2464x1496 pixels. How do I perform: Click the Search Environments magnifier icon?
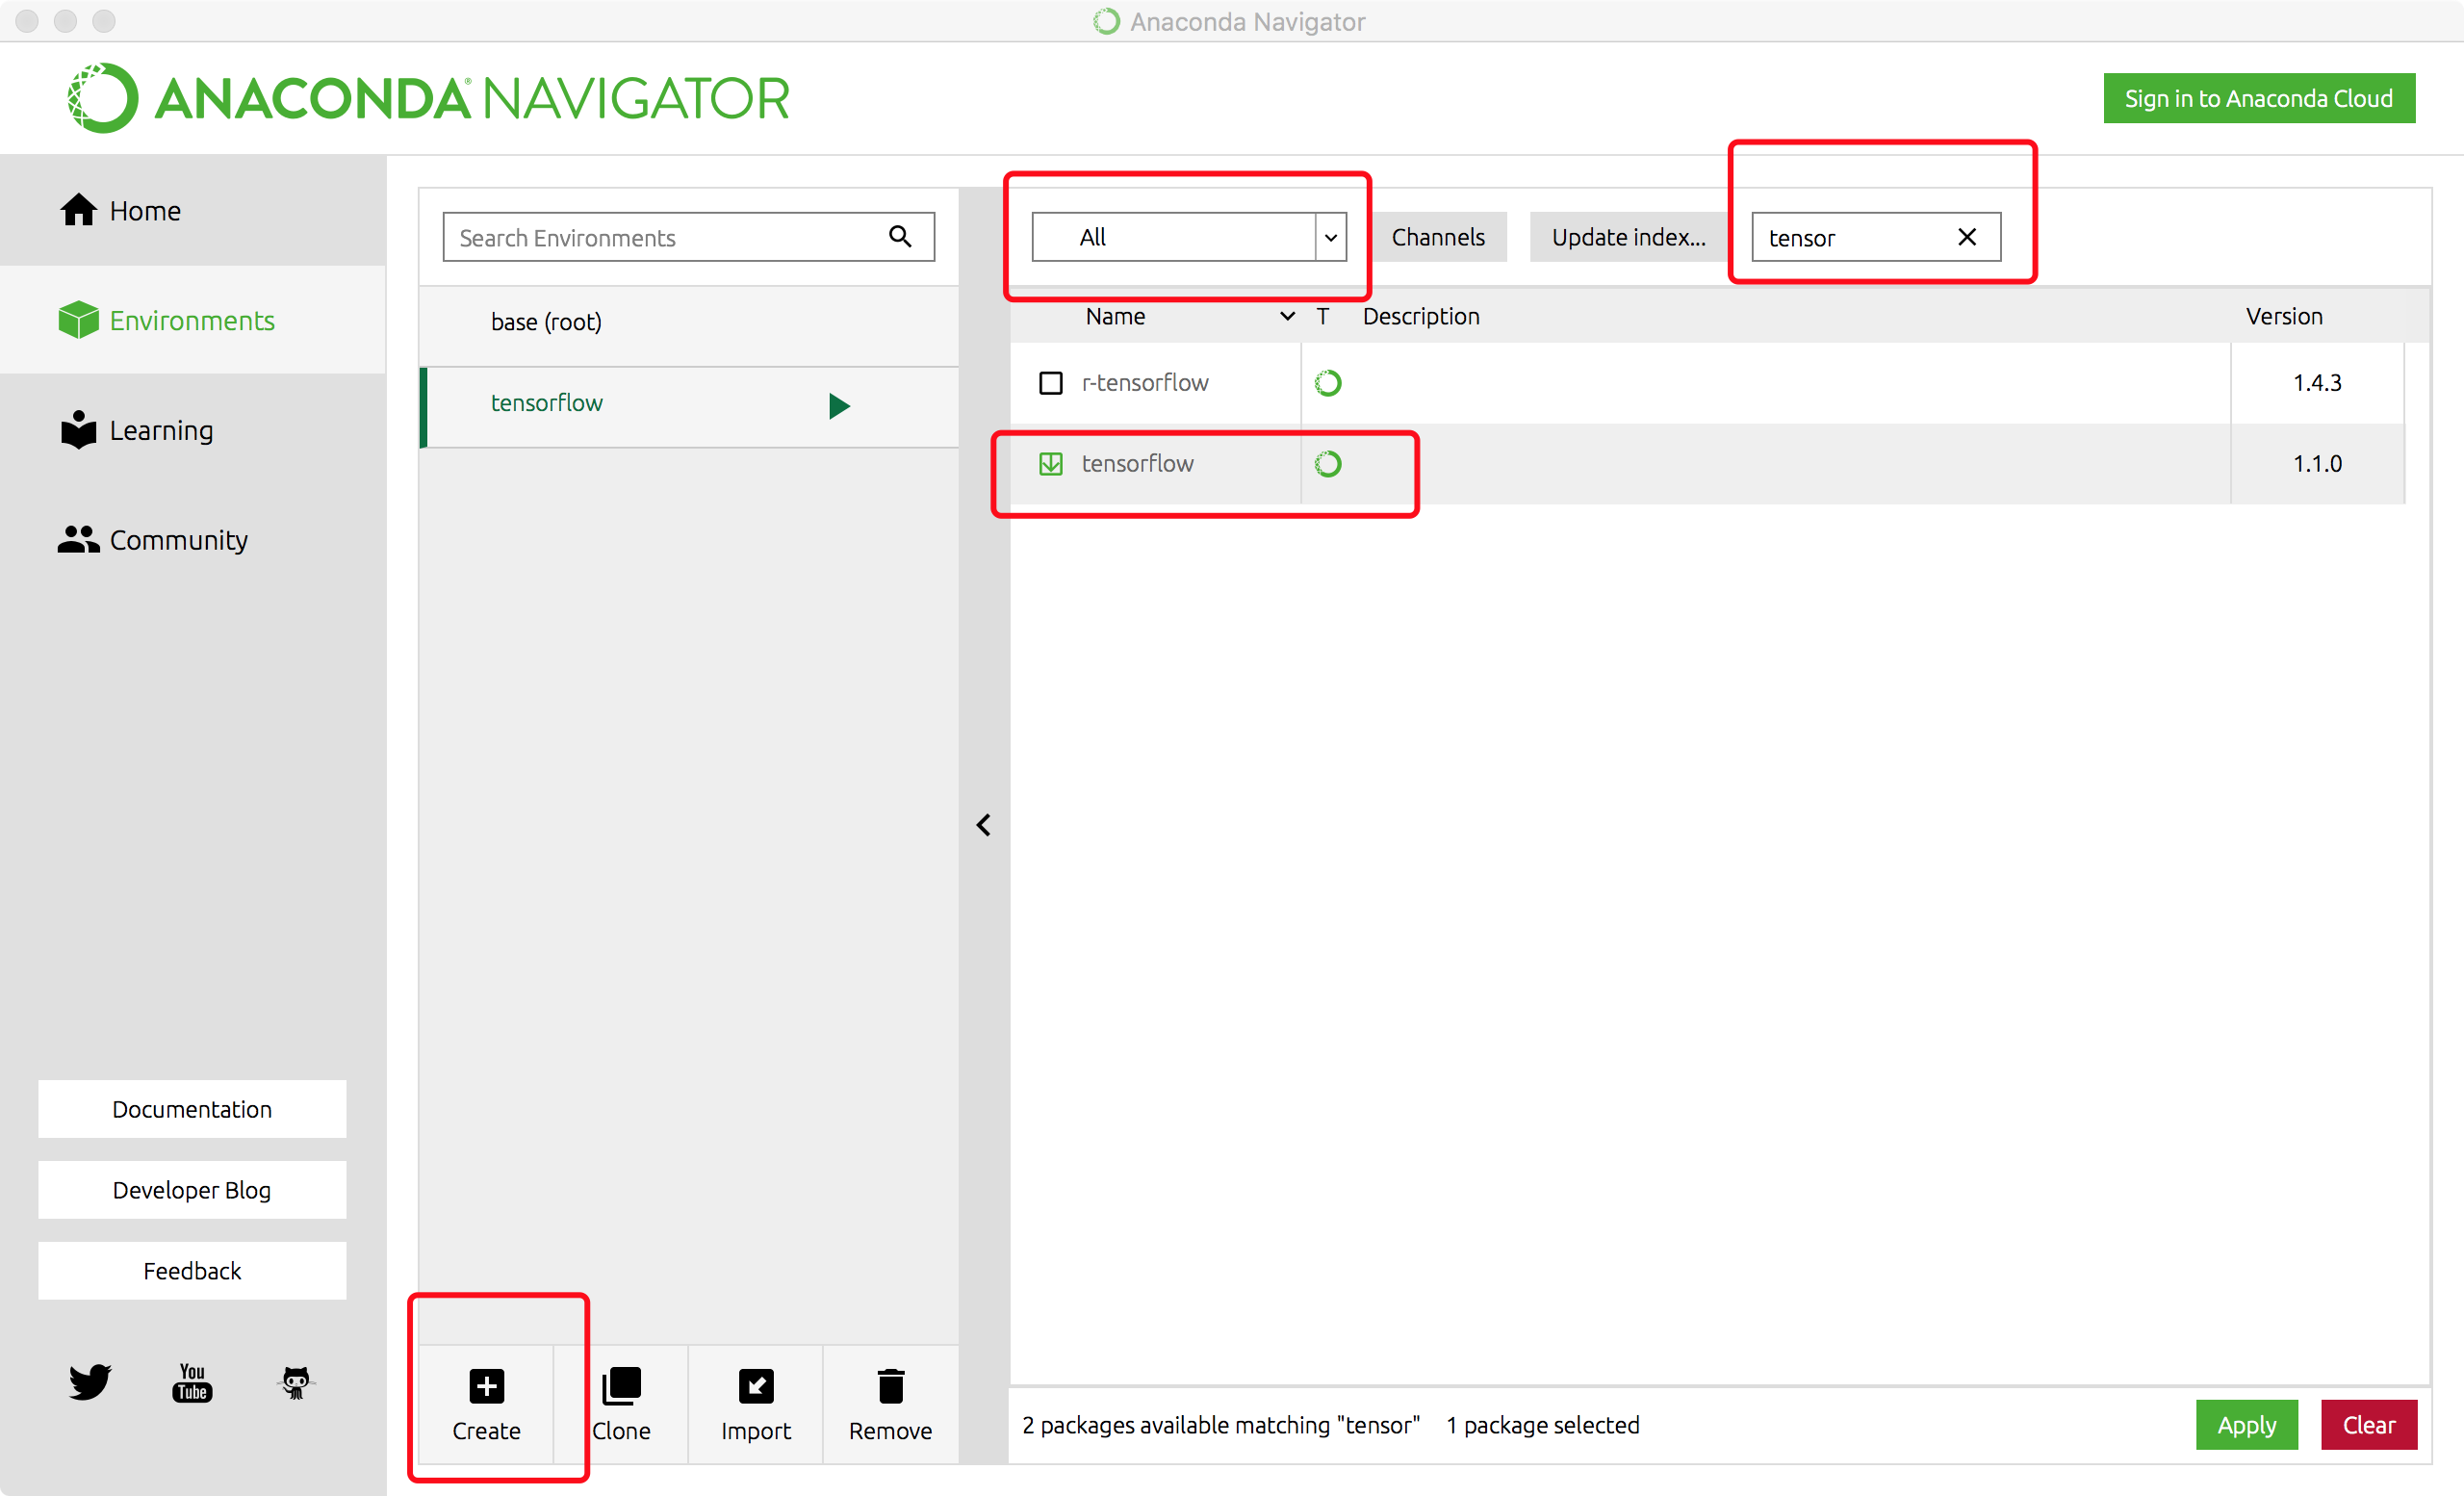(900, 236)
